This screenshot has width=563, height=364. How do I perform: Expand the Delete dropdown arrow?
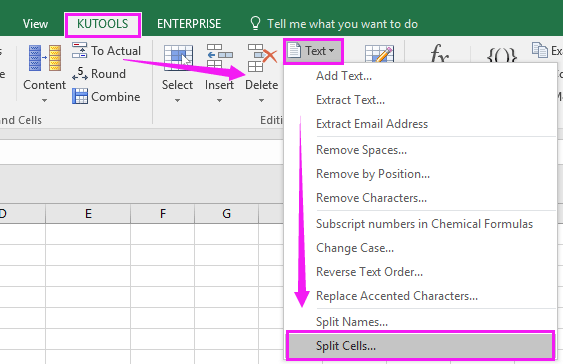click(x=261, y=101)
